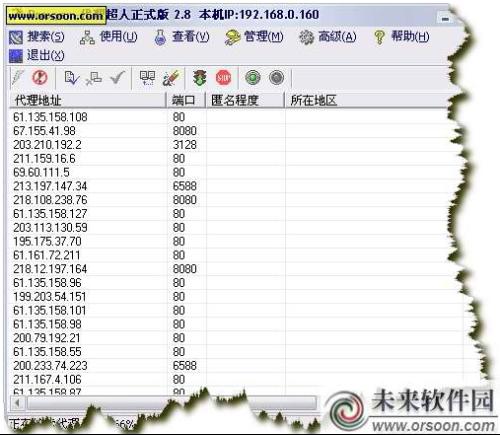The height and width of the screenshot is (435, 500).
Task: Click the 帮助 question mark icon
Action: (379, 37)
